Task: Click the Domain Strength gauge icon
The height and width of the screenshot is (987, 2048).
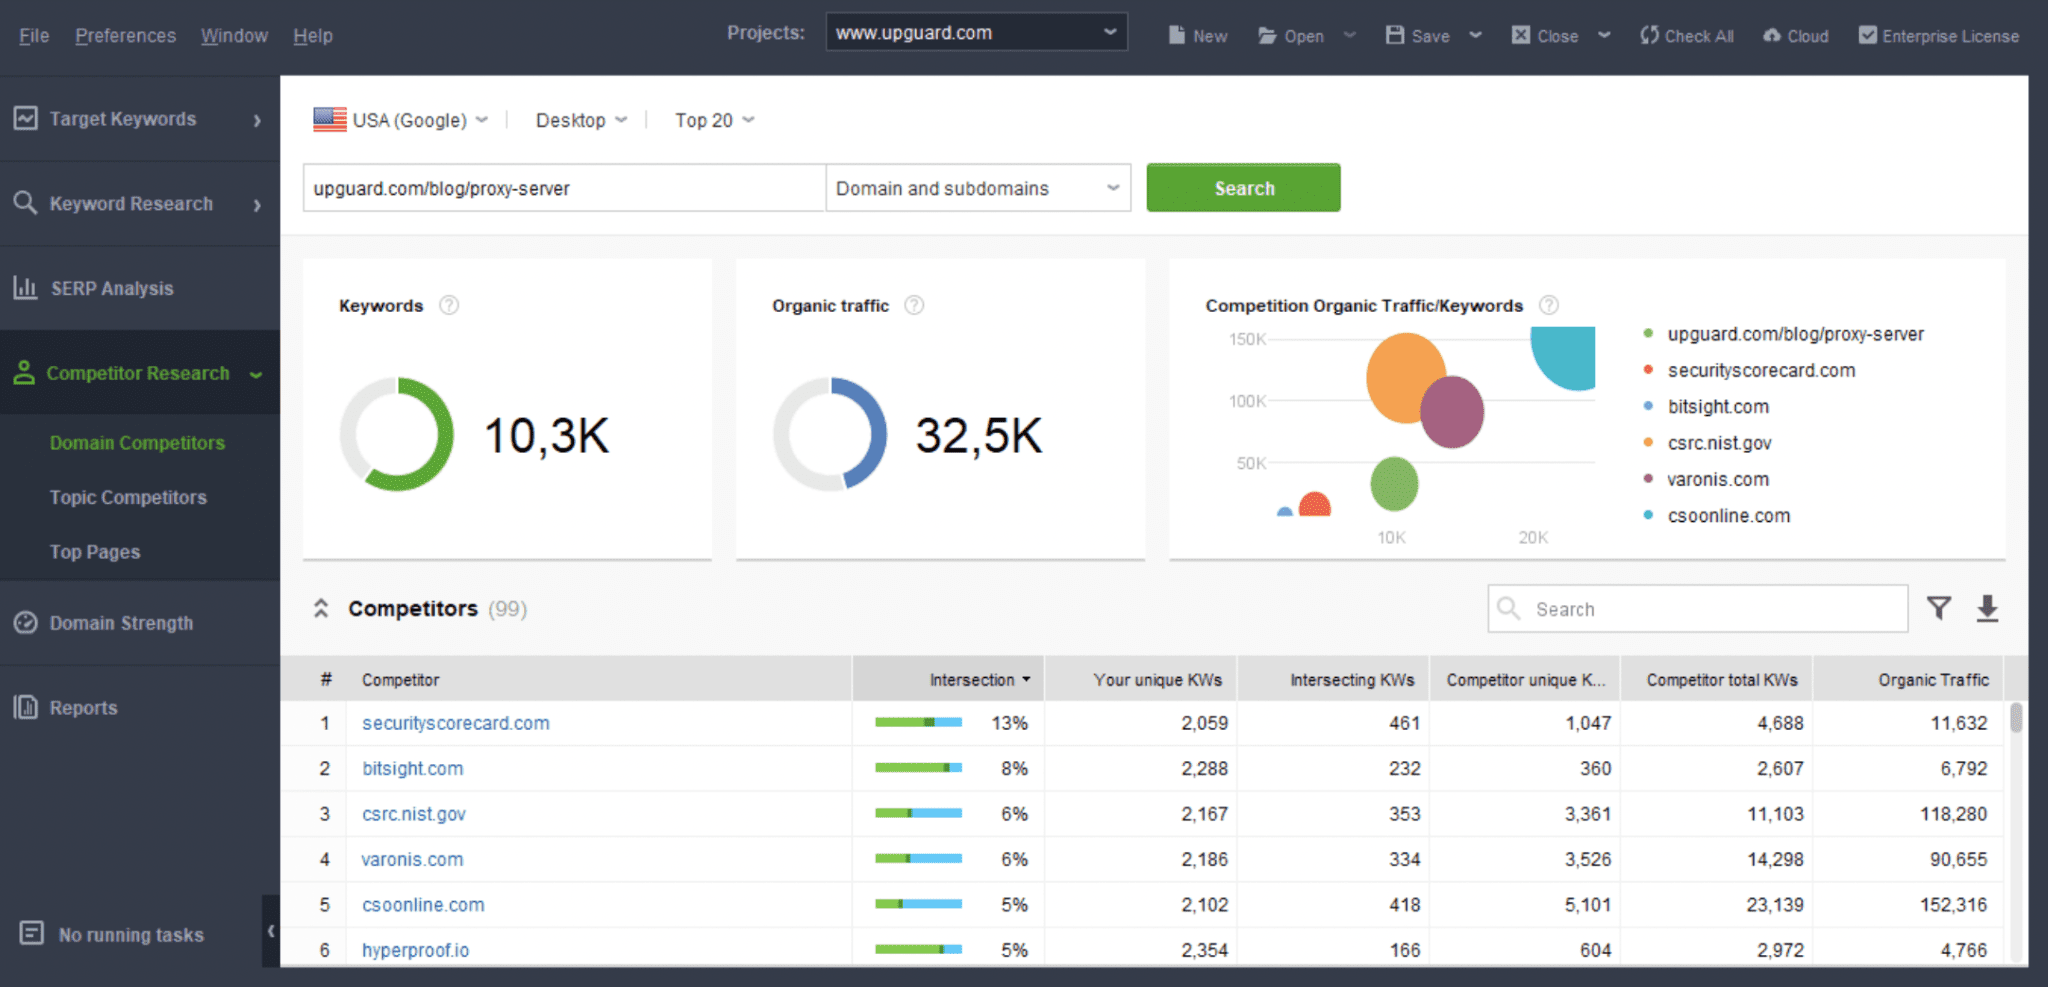Action: tap(26, 622)
